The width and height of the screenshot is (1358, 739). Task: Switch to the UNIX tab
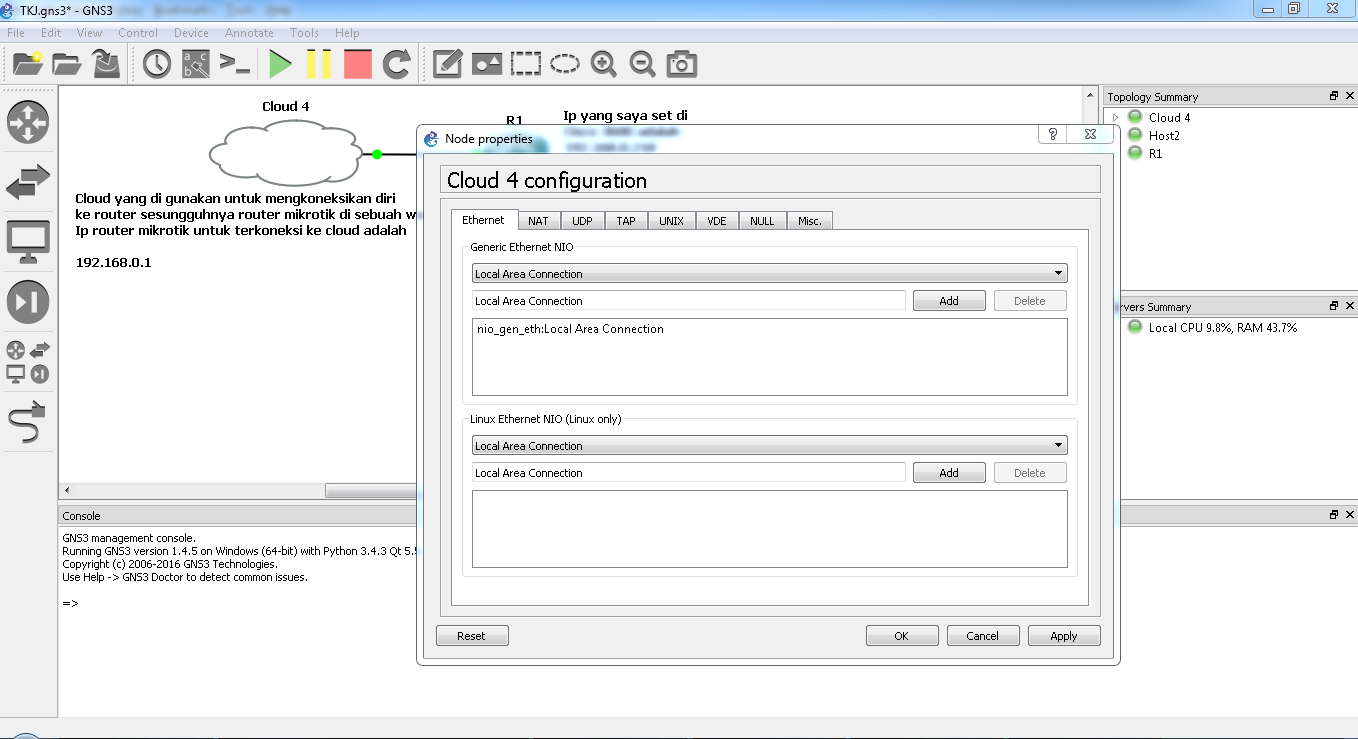(x=672, y=221)
